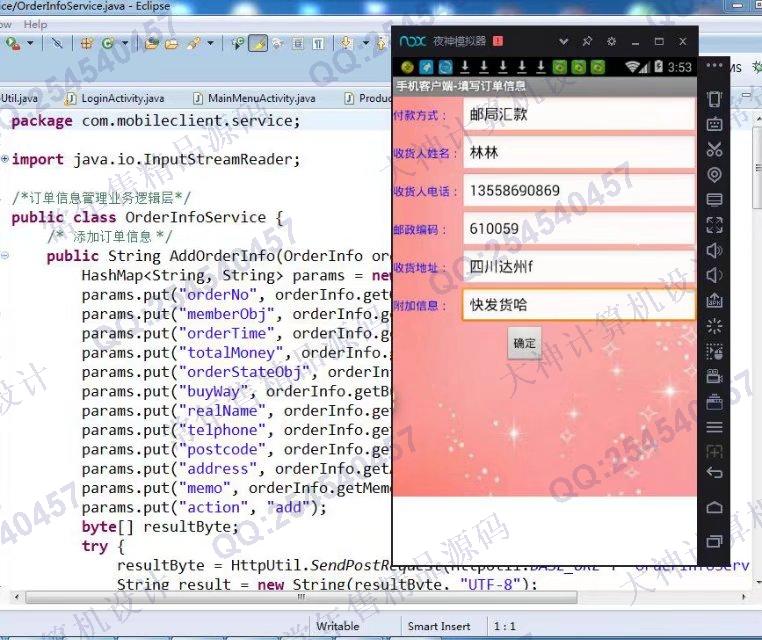Screen dimensions: 762x640
Task: Expand the folded import statements
Action: (x=5, y=158)
